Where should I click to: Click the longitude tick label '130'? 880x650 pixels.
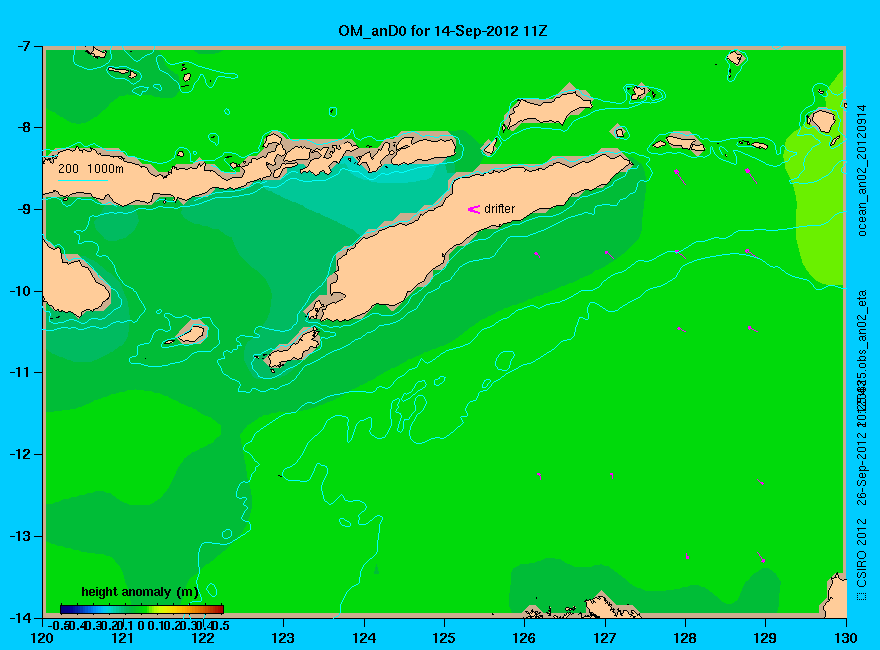click(846, 638)
